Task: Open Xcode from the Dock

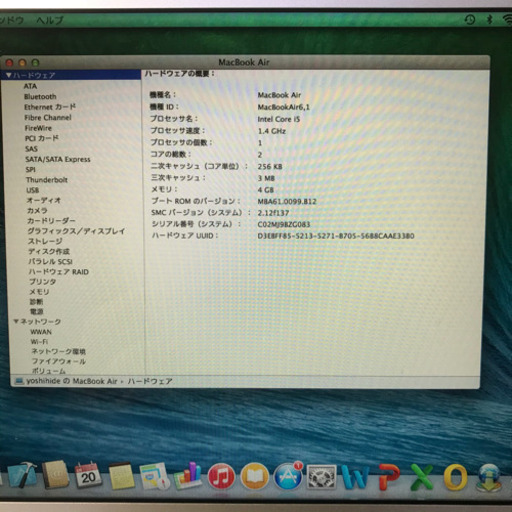Action: coord(23,475)
